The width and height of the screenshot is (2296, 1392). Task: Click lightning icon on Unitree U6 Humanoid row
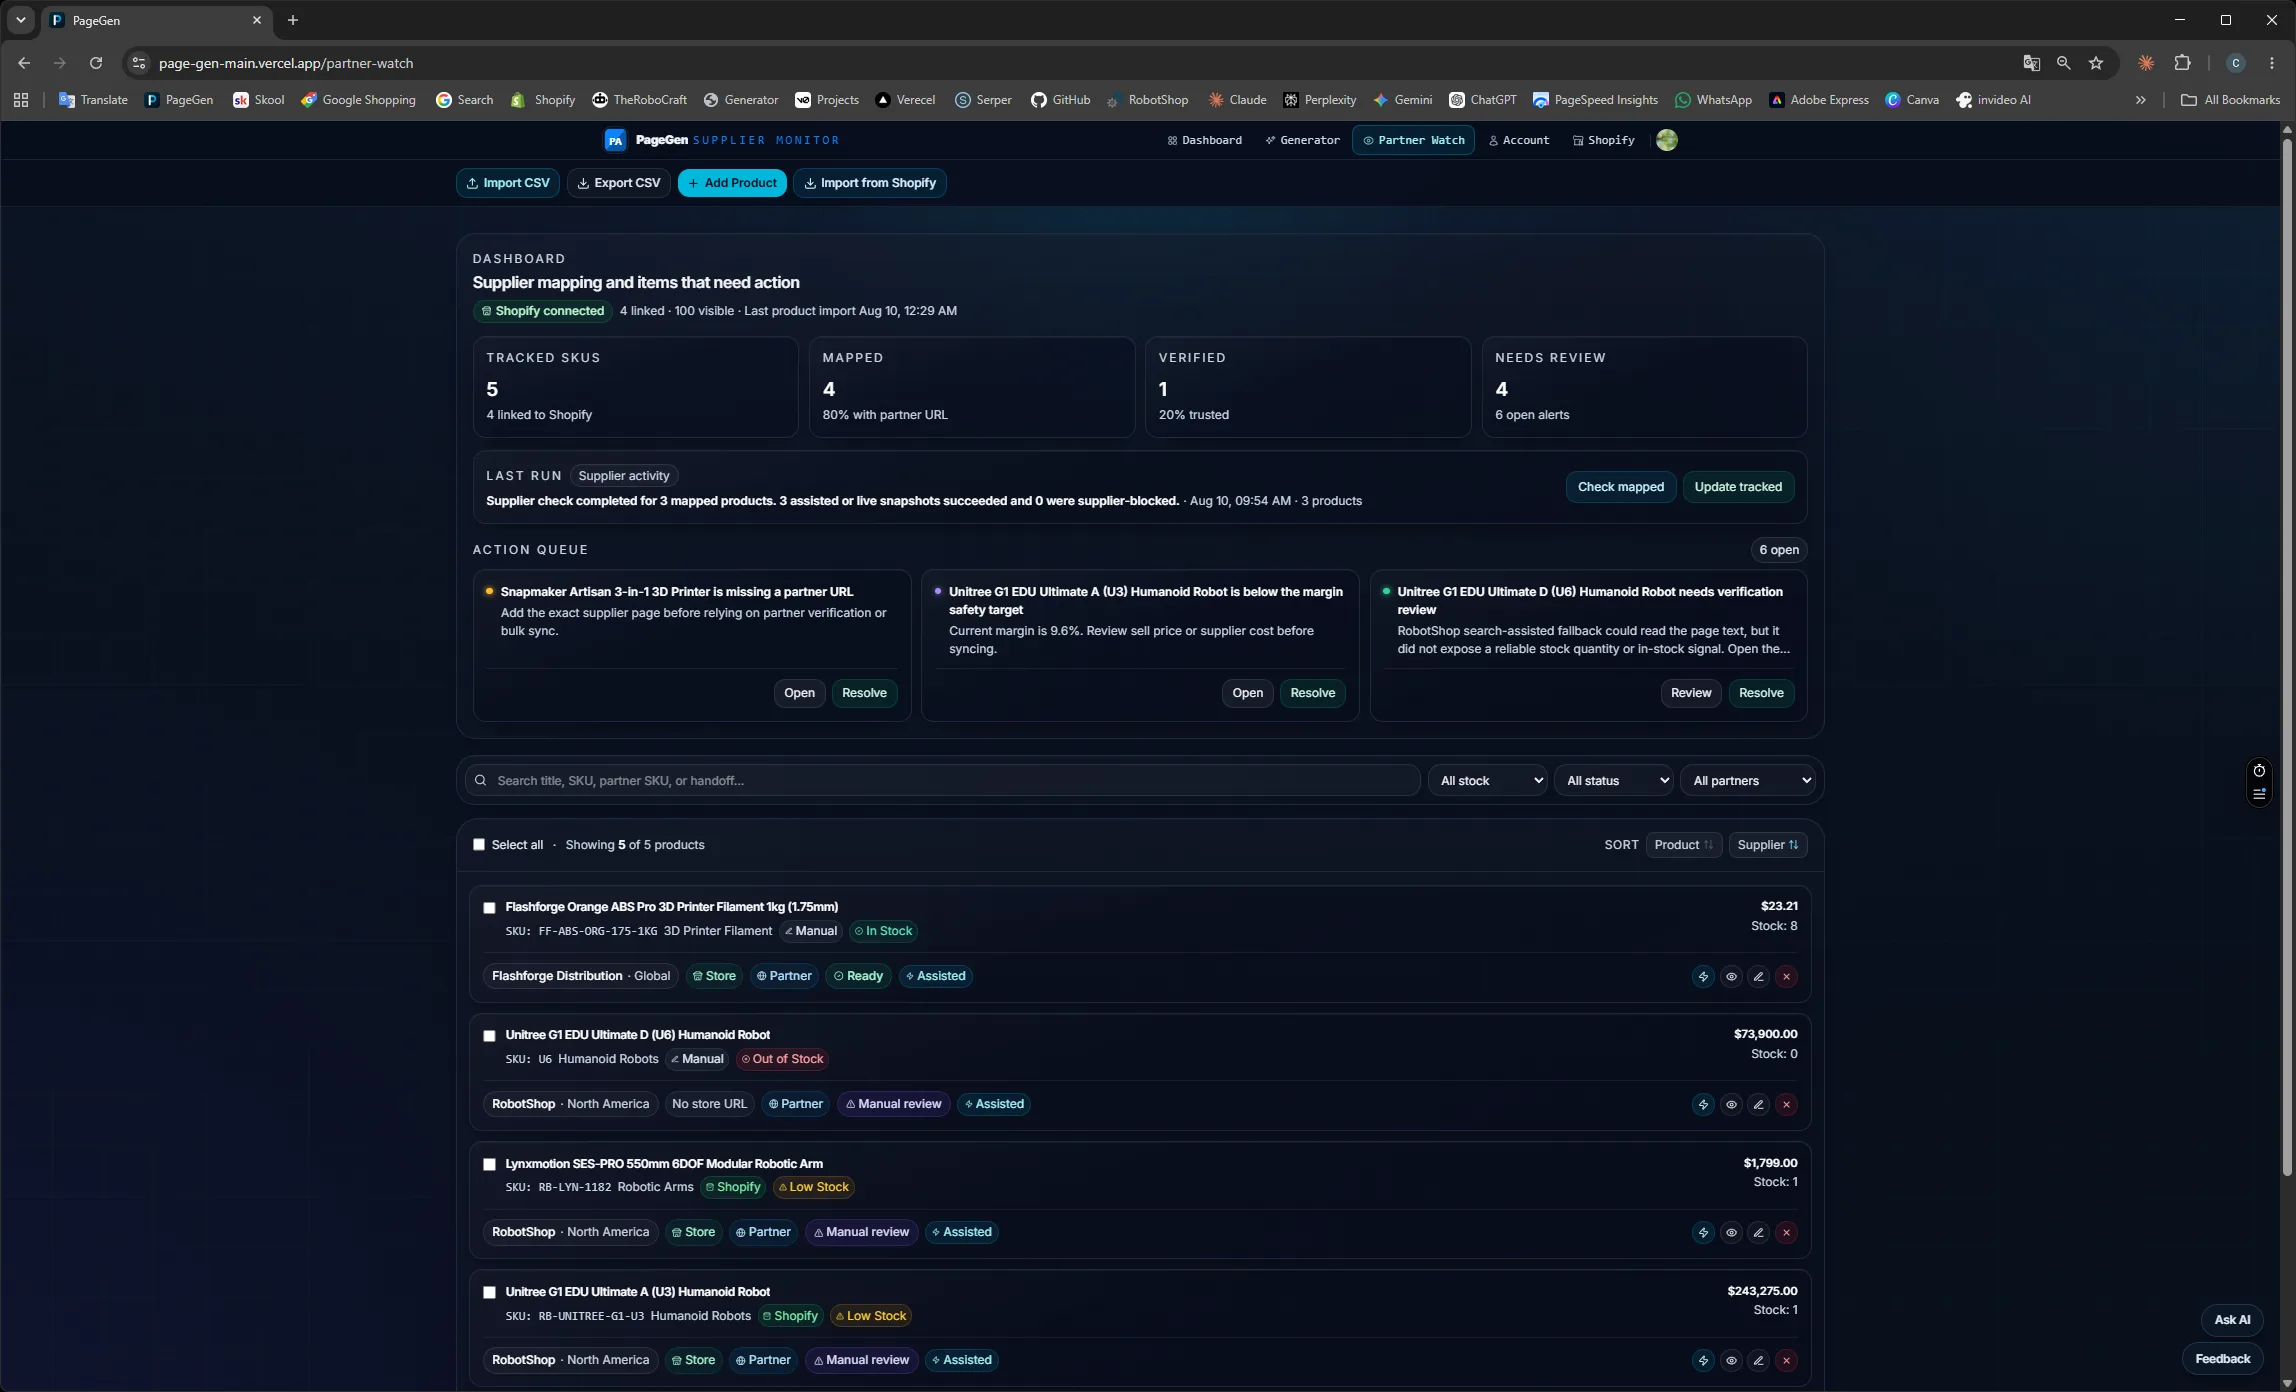1703,1104
